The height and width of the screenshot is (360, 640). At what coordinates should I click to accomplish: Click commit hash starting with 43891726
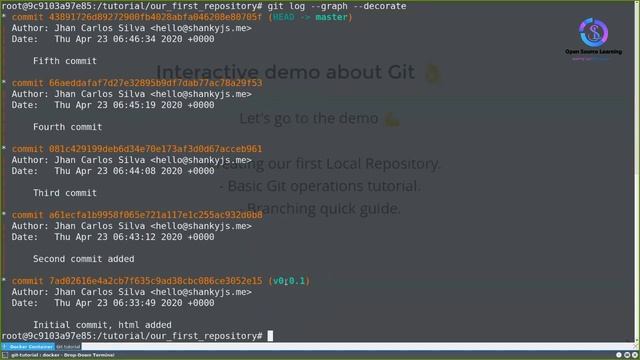click(156, 17)
